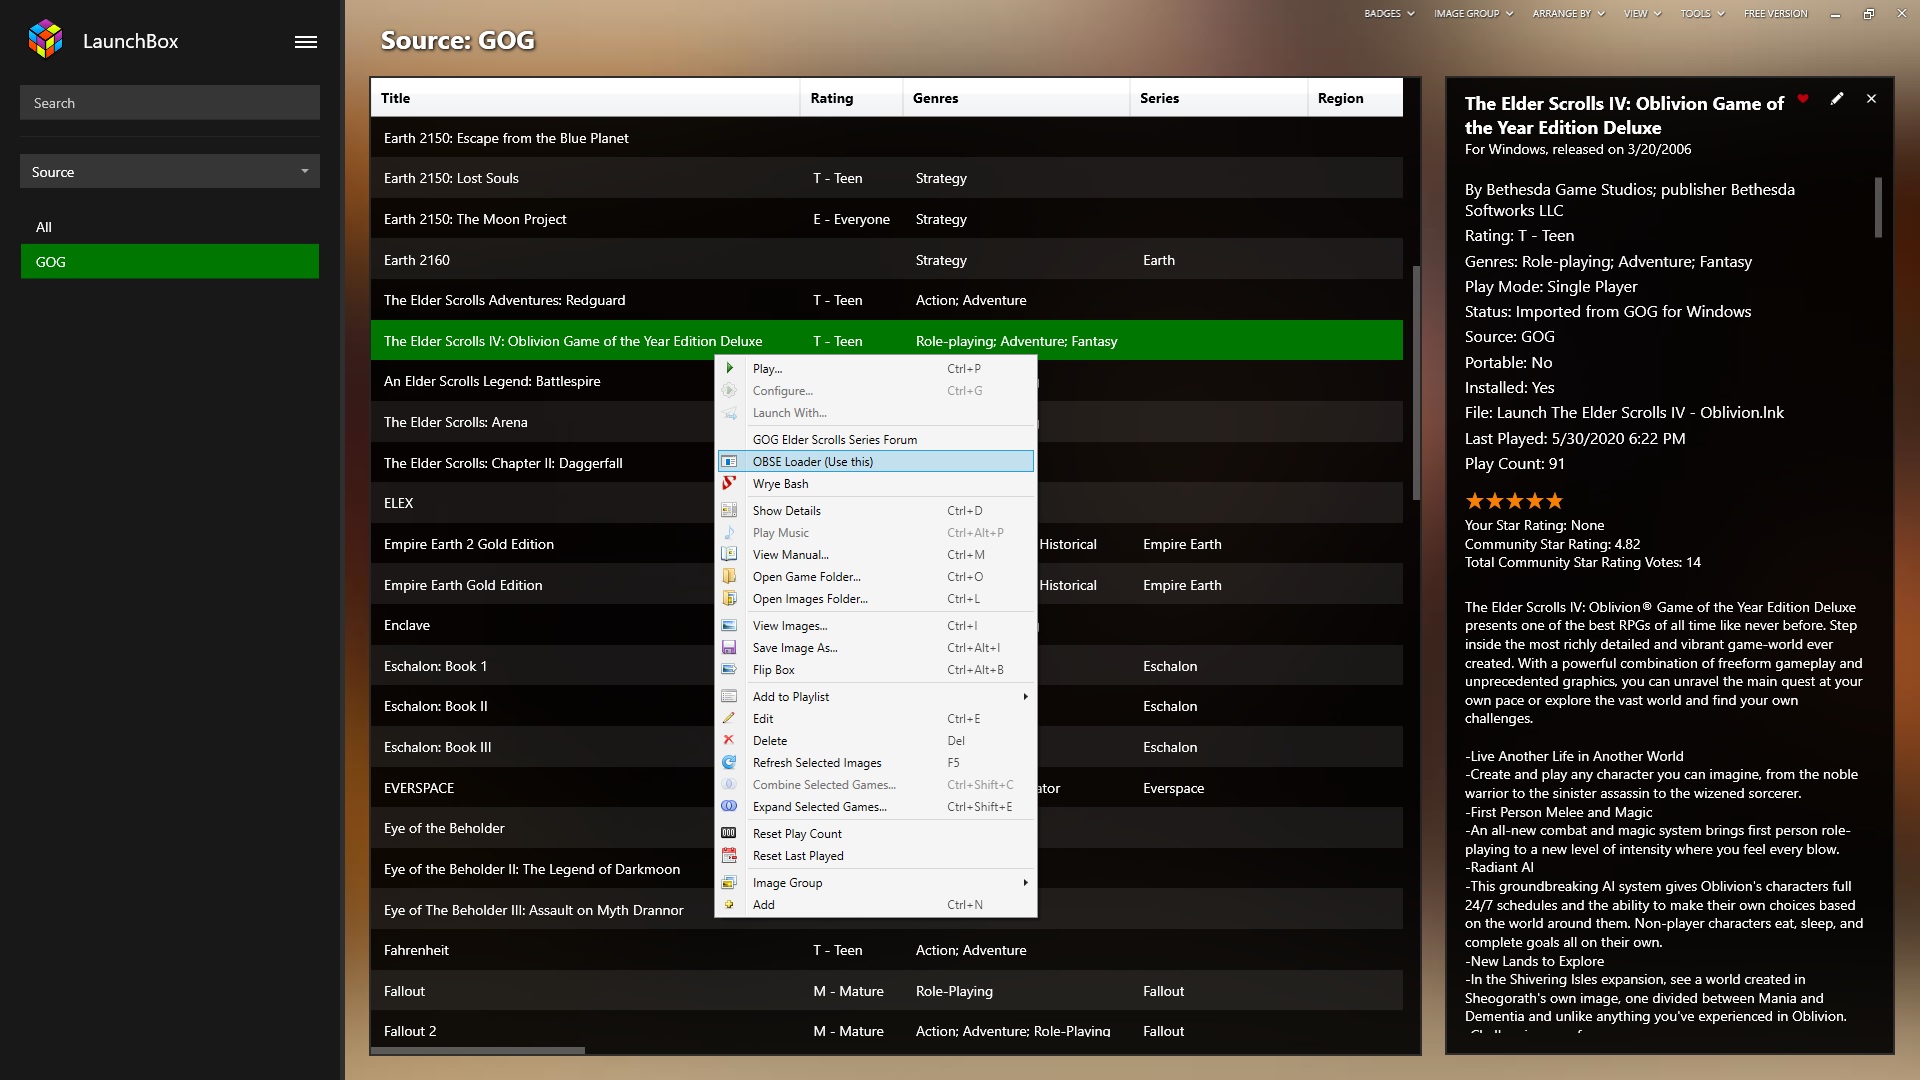This screenshot has height=1080, width=1920.
Task: Sort by Region column header
Action: (x=1355, y=98)
